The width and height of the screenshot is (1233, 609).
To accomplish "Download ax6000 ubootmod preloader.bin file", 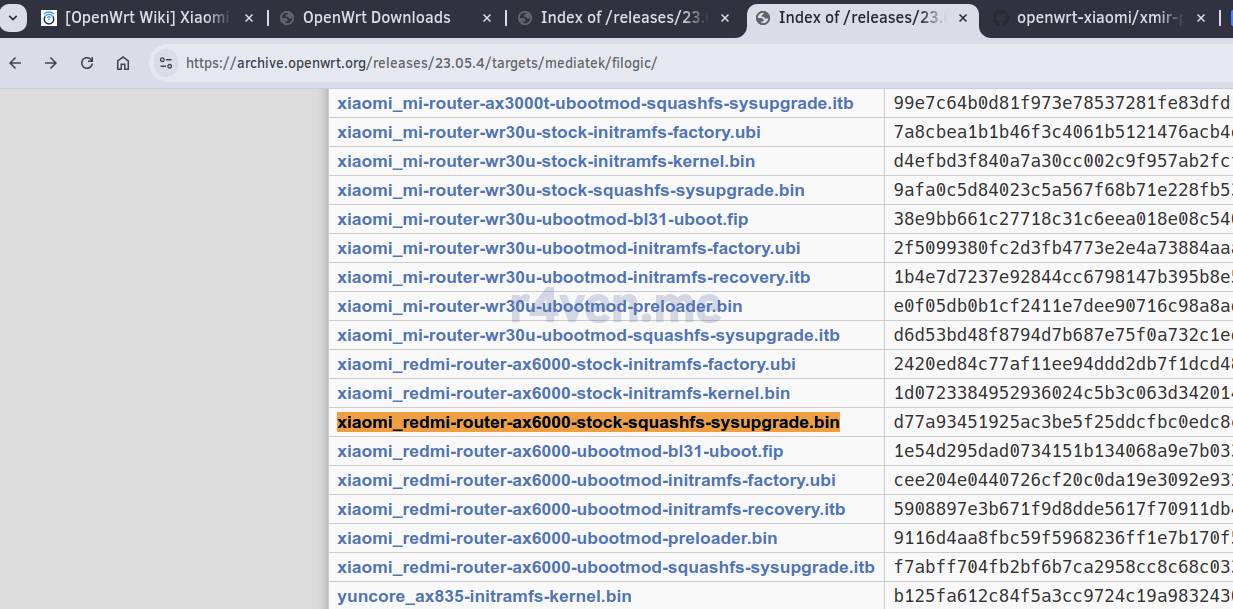I will coord(557,538).
